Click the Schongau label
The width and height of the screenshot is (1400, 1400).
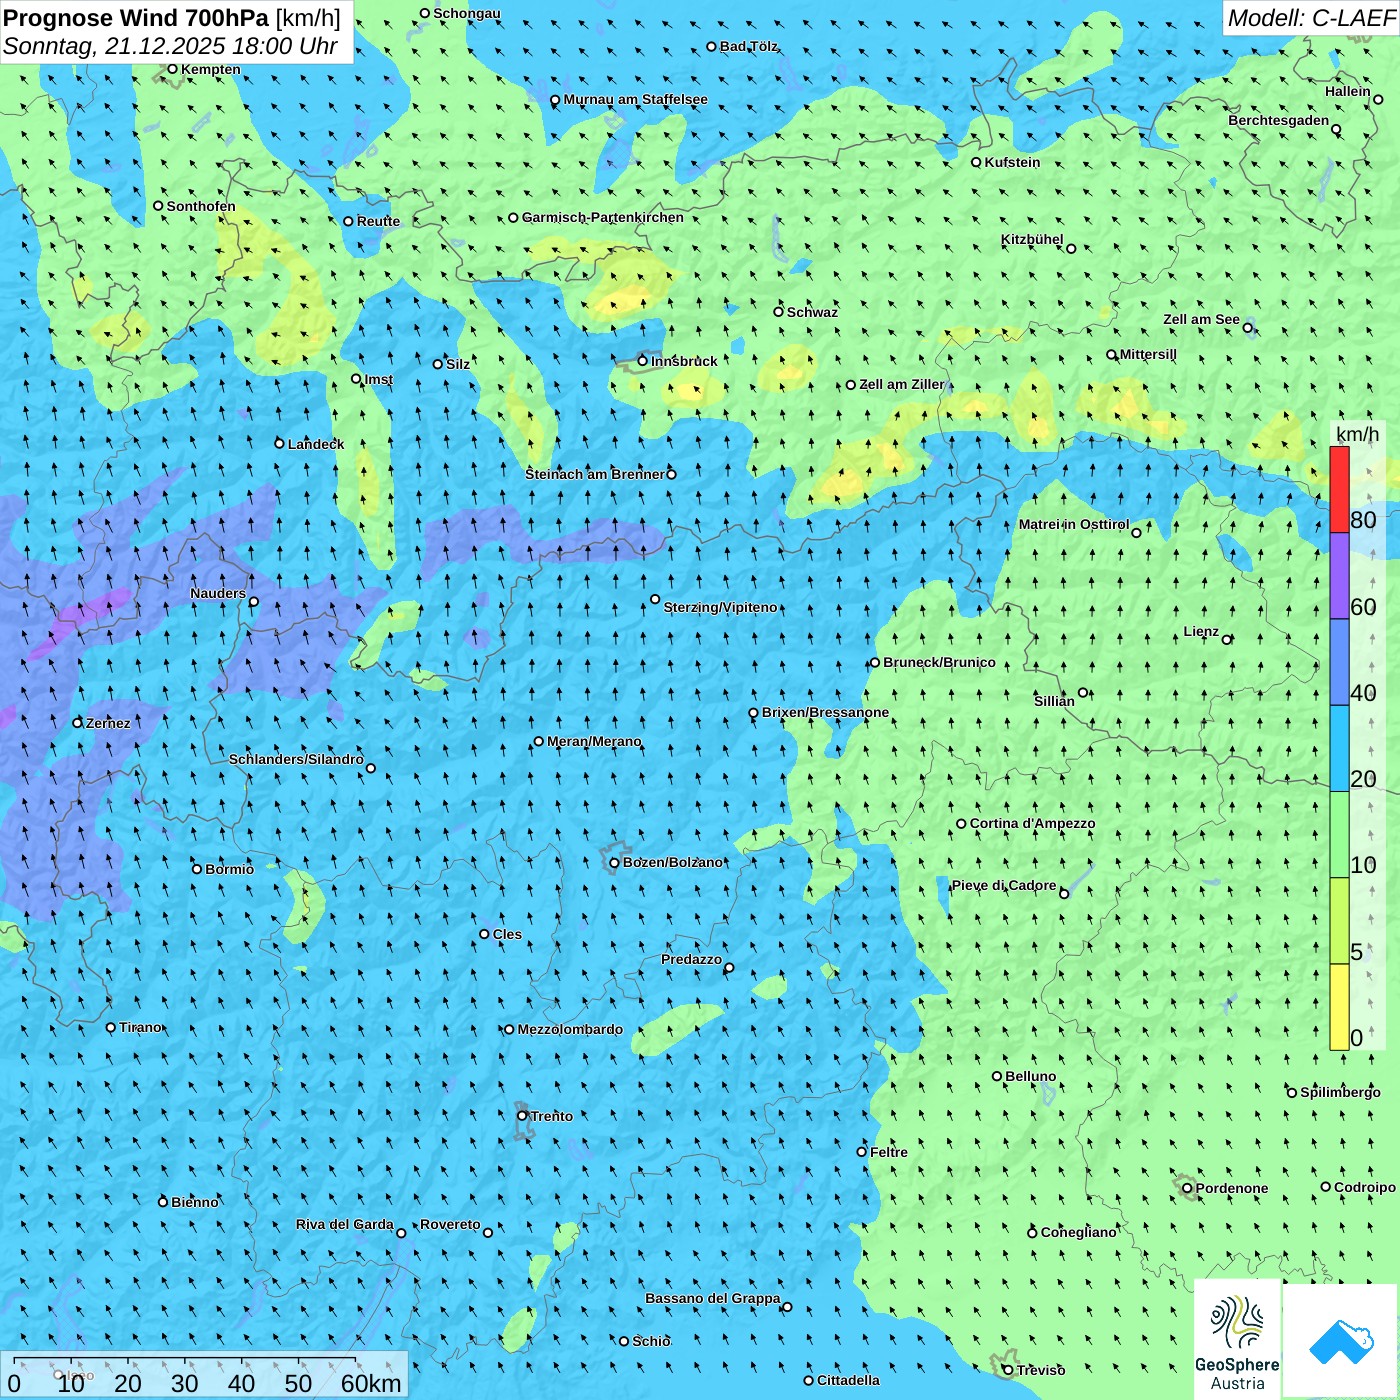coord(466,13)
